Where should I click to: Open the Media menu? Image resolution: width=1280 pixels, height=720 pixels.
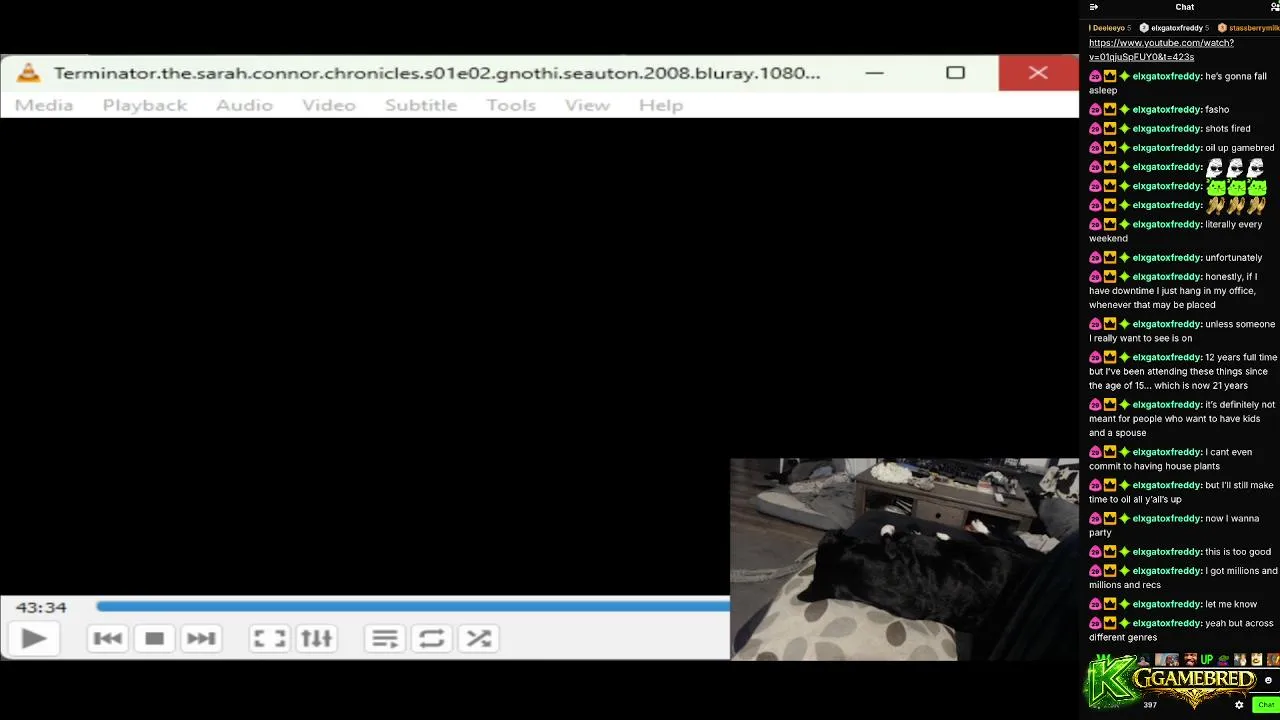click(44, 105)
